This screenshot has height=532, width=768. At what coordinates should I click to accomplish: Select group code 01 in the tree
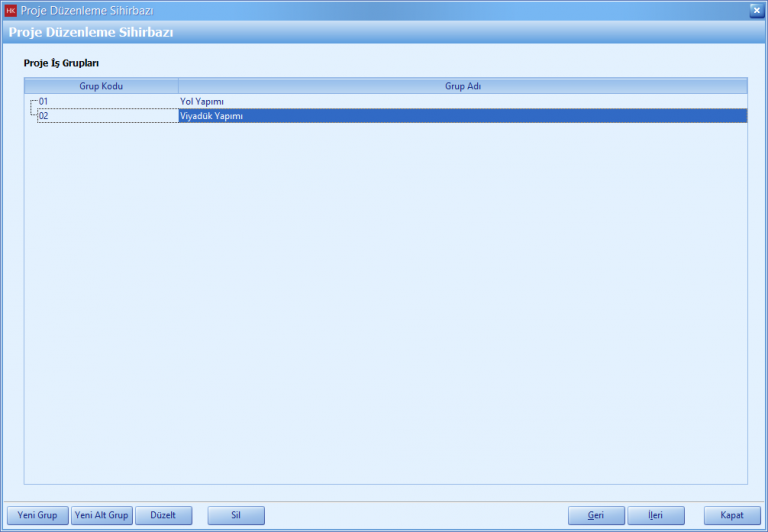[44, 101]
